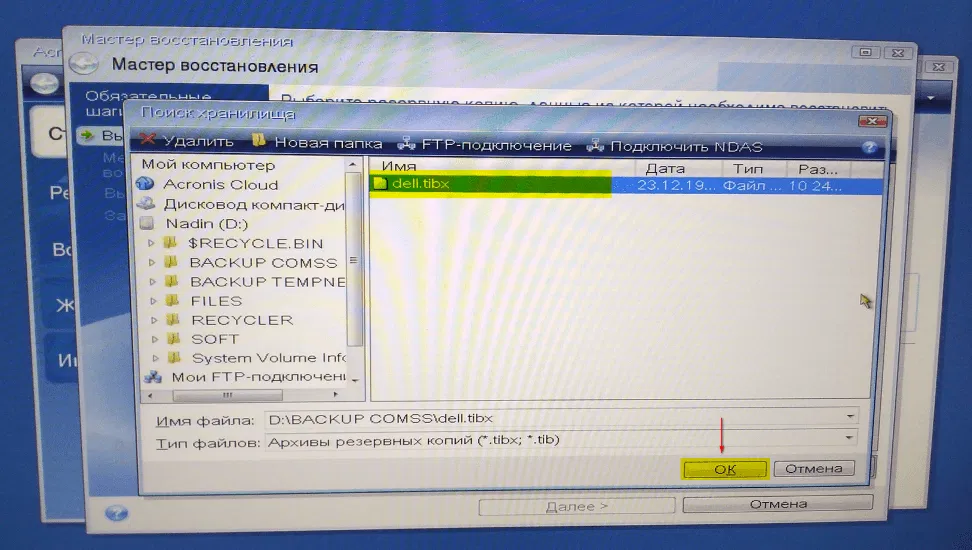Confirm the file with OK

(725, 469)
